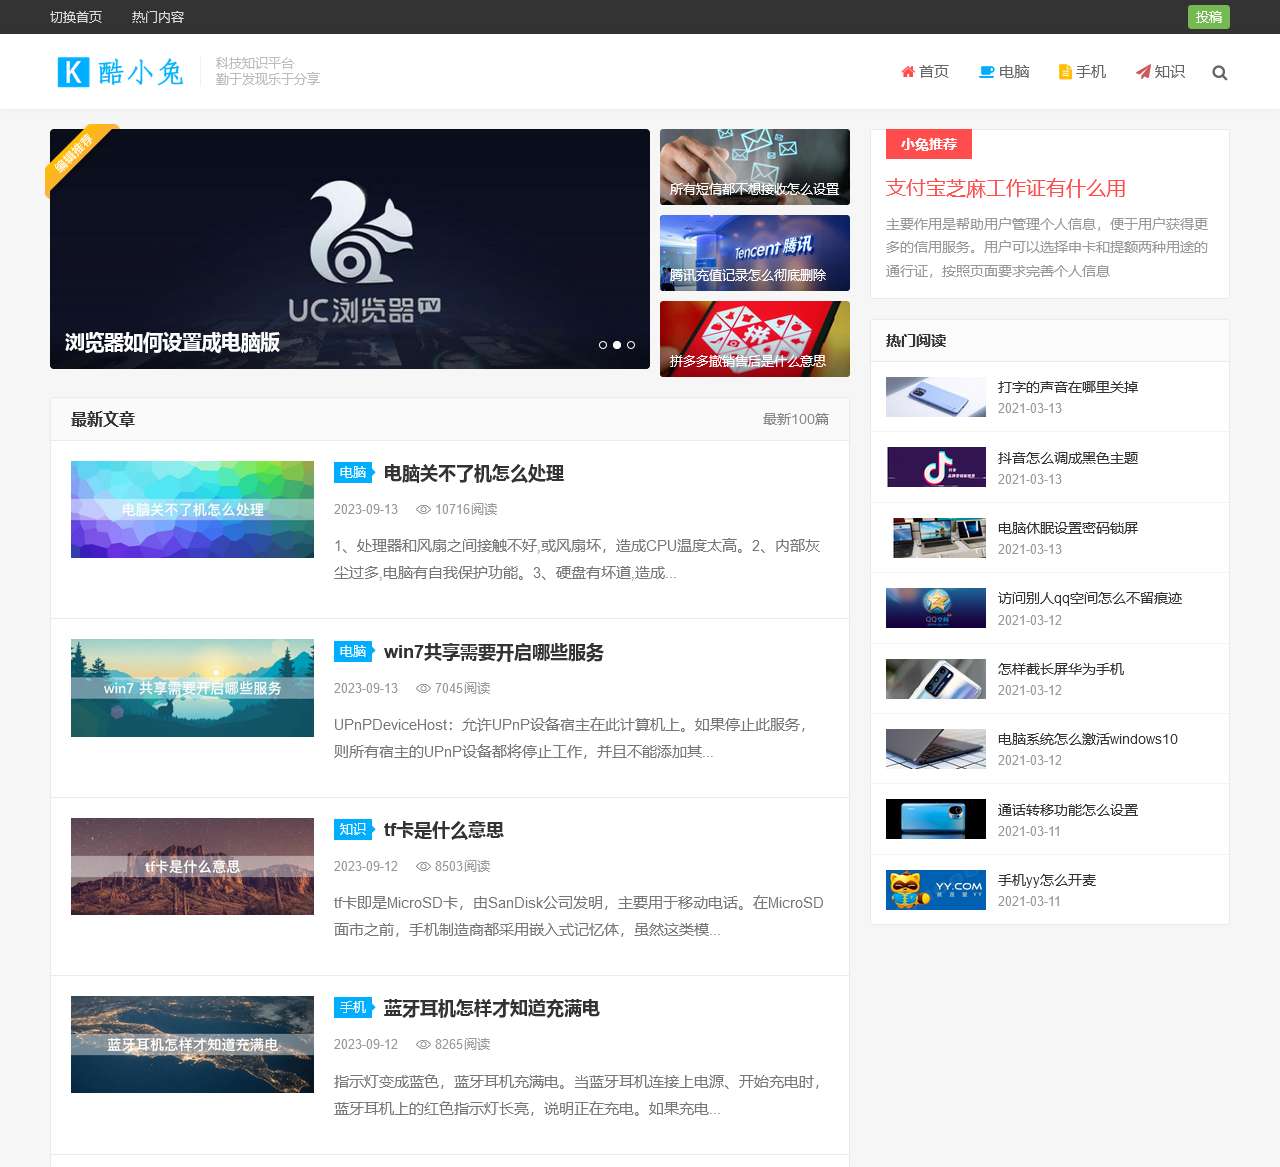Select the third carousel slide dot

[631, 345]
